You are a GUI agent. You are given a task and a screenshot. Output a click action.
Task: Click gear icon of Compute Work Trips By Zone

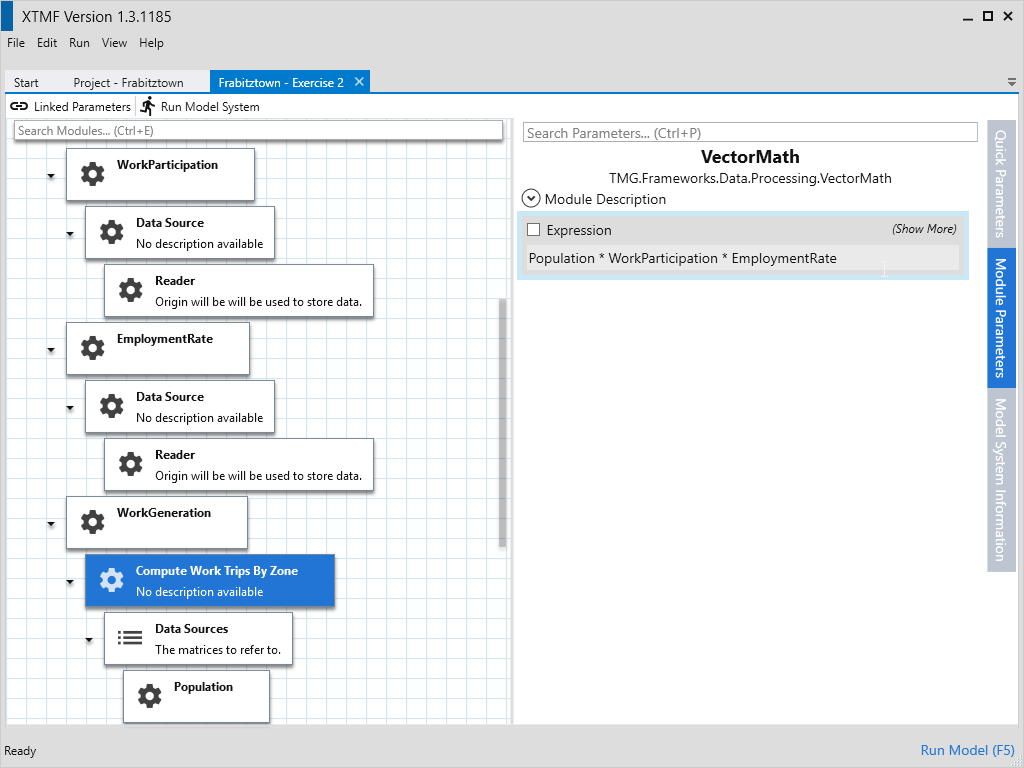point(111,580)
